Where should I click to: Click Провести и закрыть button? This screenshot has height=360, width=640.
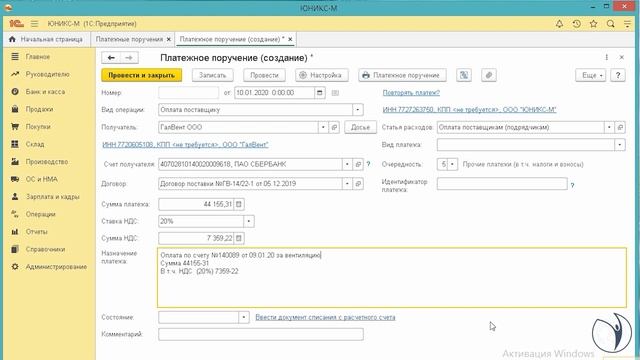coord(141,75)
